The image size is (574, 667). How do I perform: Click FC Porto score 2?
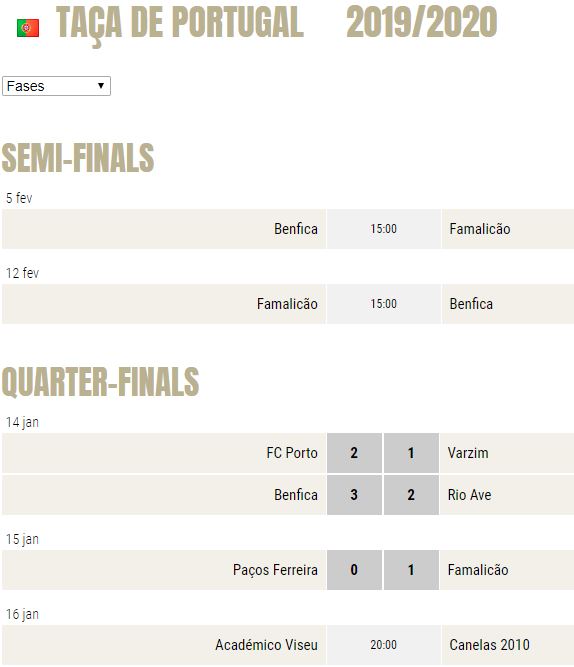click(x=354, y=453)
